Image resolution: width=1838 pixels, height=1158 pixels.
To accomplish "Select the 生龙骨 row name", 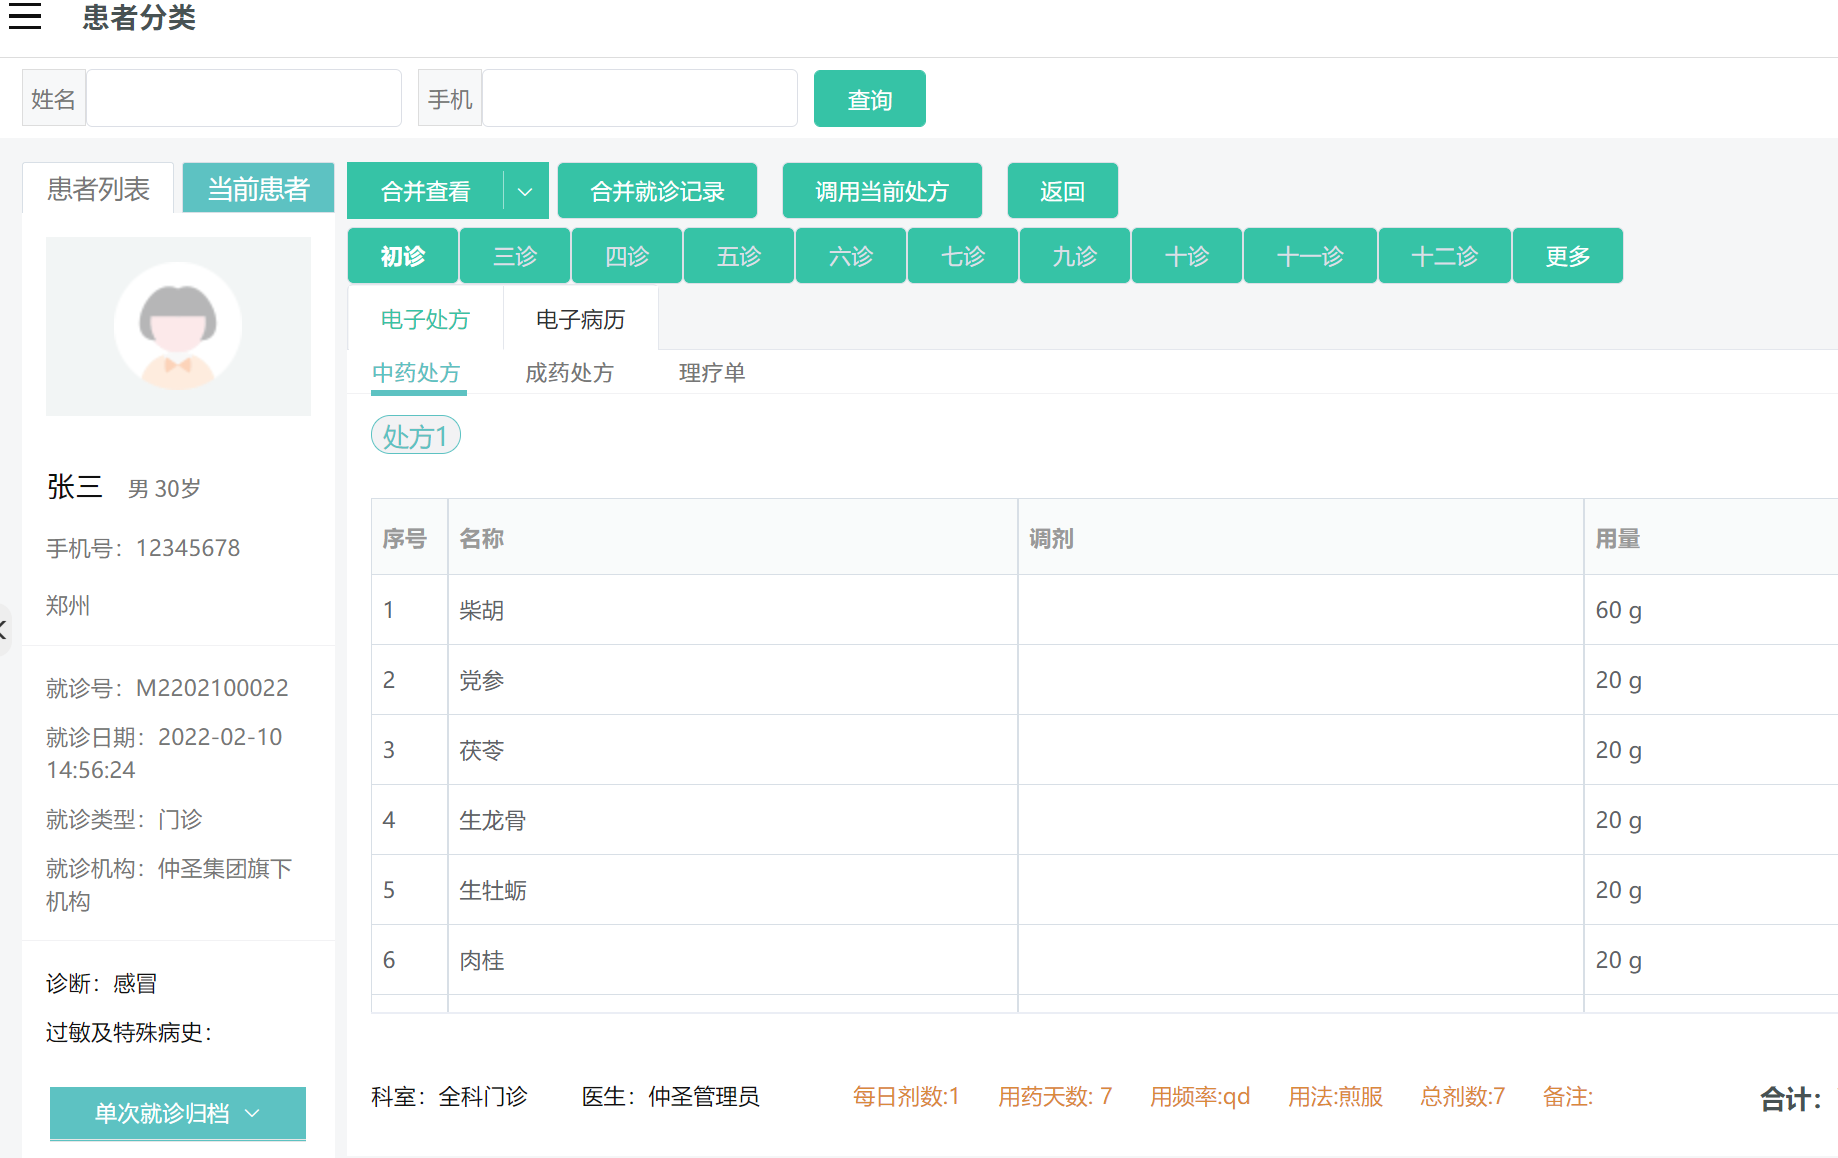I will (492, 820).
